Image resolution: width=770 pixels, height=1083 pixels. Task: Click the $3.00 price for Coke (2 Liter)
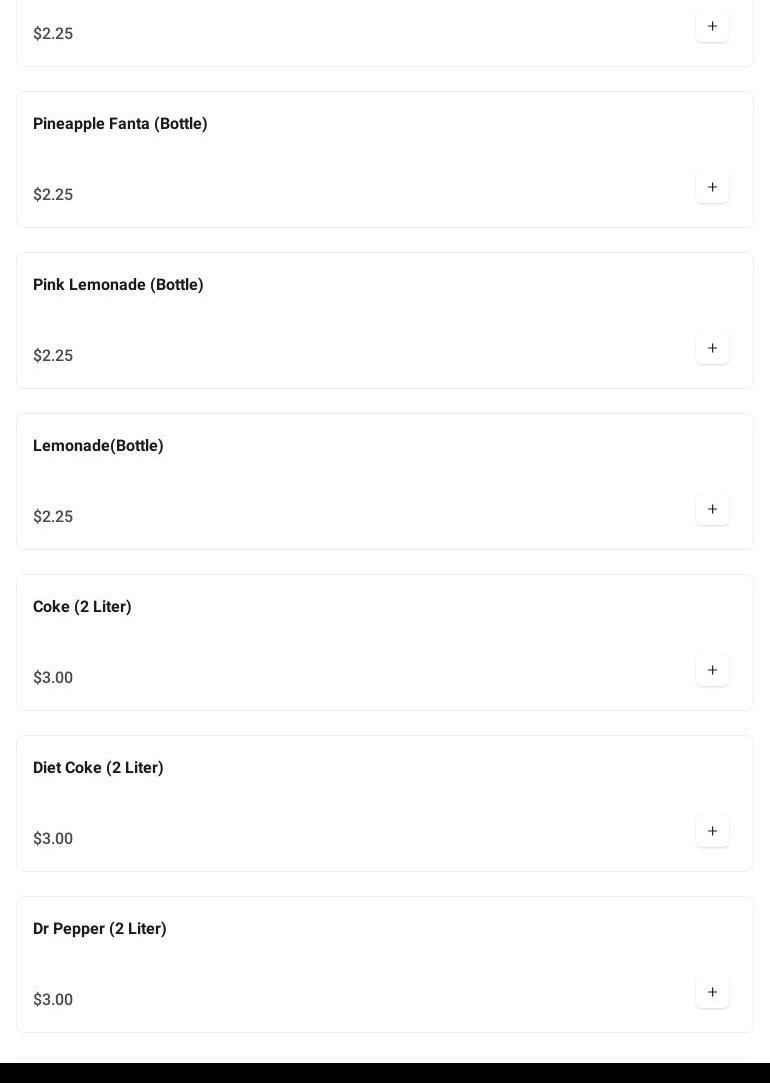[53, 678]
